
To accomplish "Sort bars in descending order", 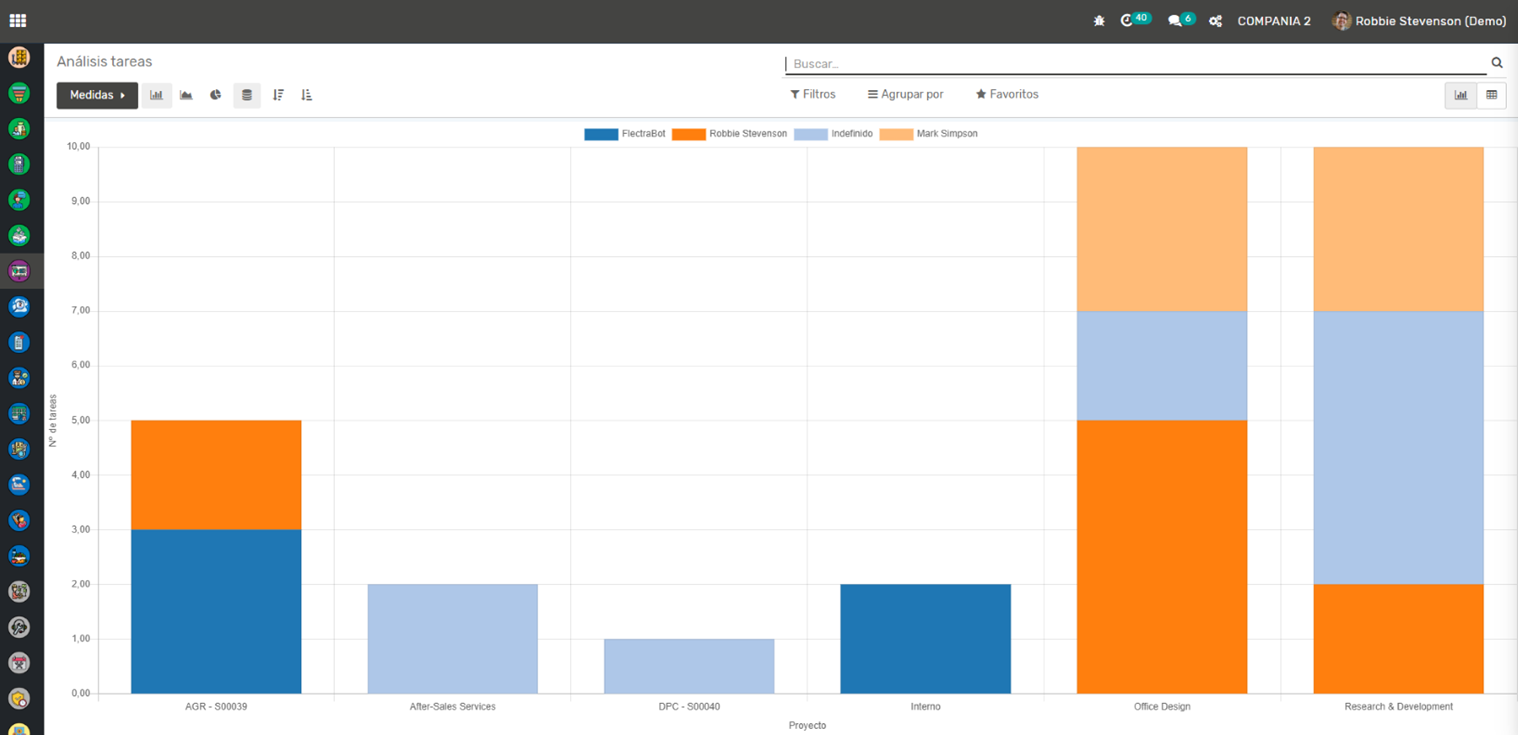I will point(278,95).
